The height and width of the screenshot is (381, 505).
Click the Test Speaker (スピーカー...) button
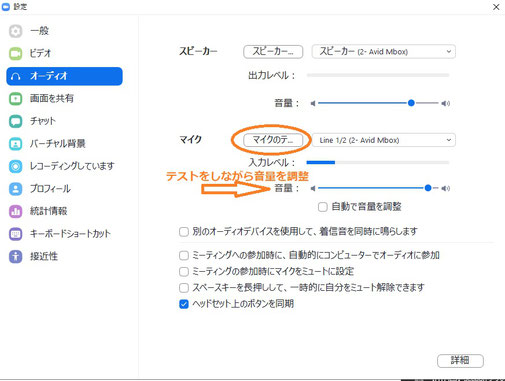273,52
